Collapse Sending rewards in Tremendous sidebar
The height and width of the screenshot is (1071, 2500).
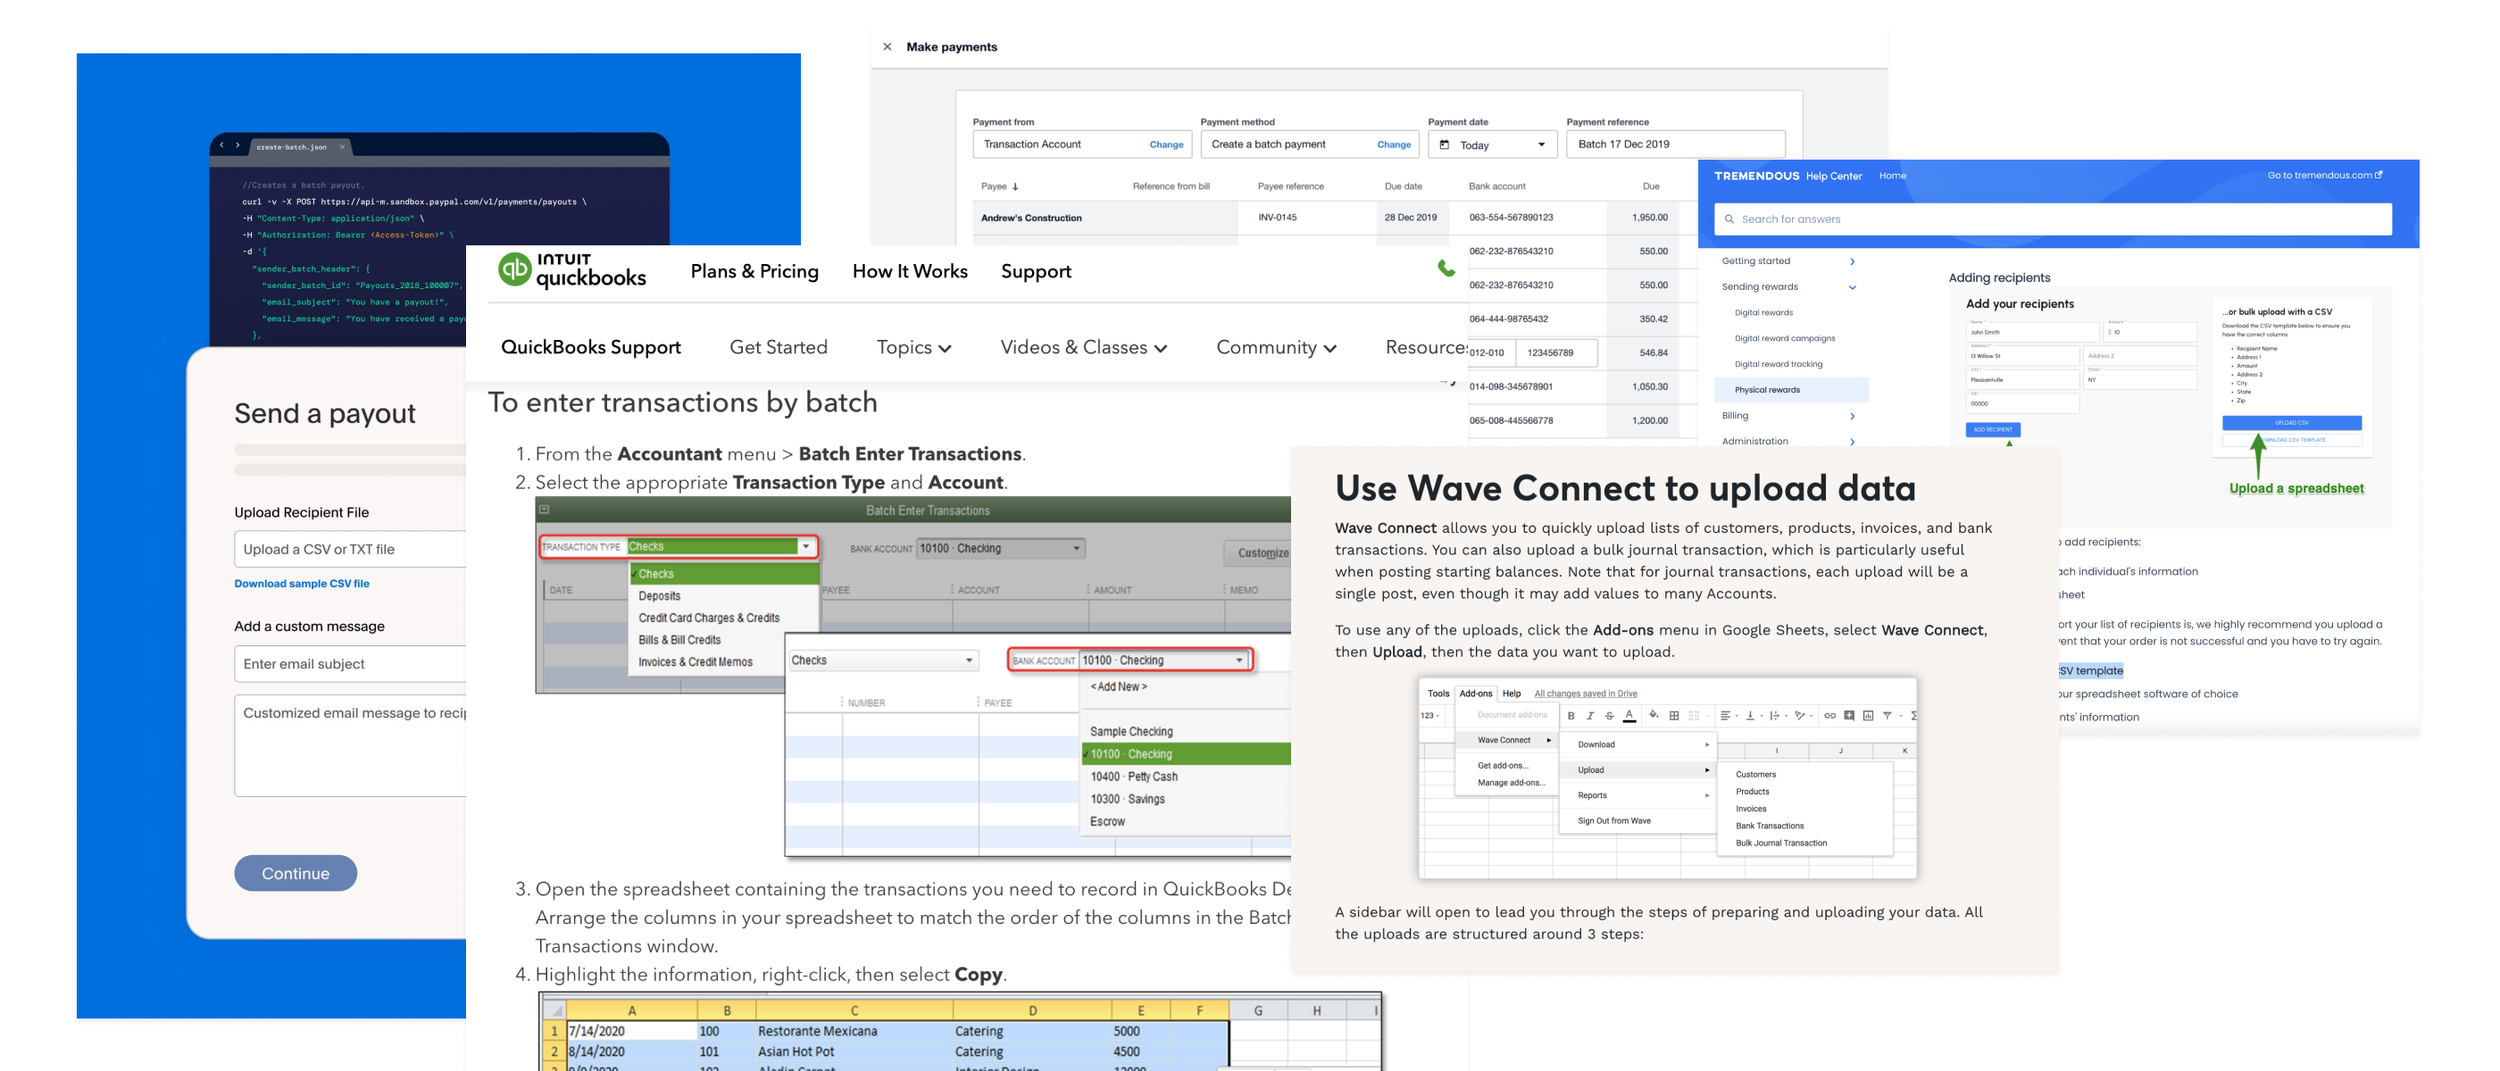1852,288
